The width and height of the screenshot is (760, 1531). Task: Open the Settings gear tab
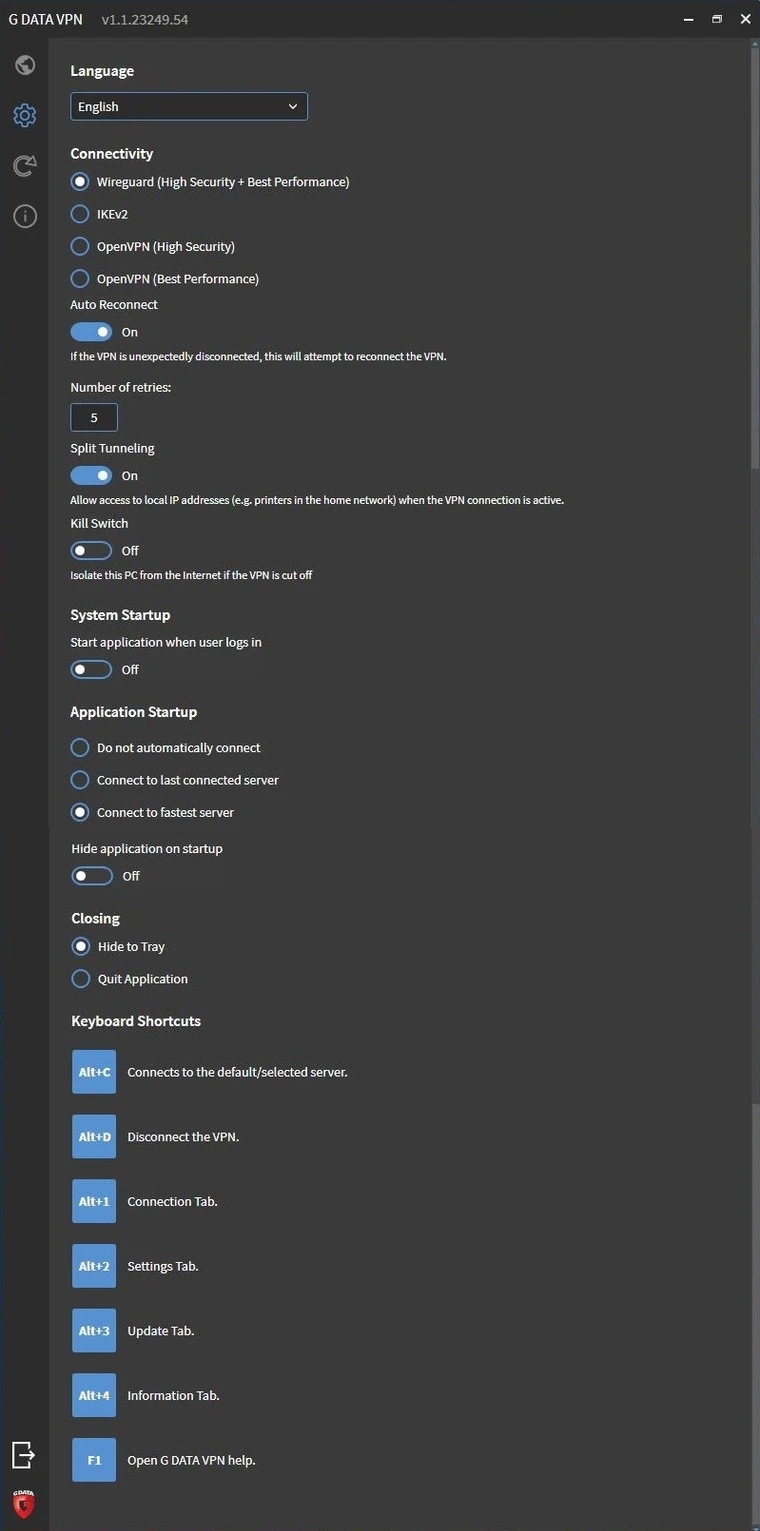pyautogui.click(x=25, y=115)
